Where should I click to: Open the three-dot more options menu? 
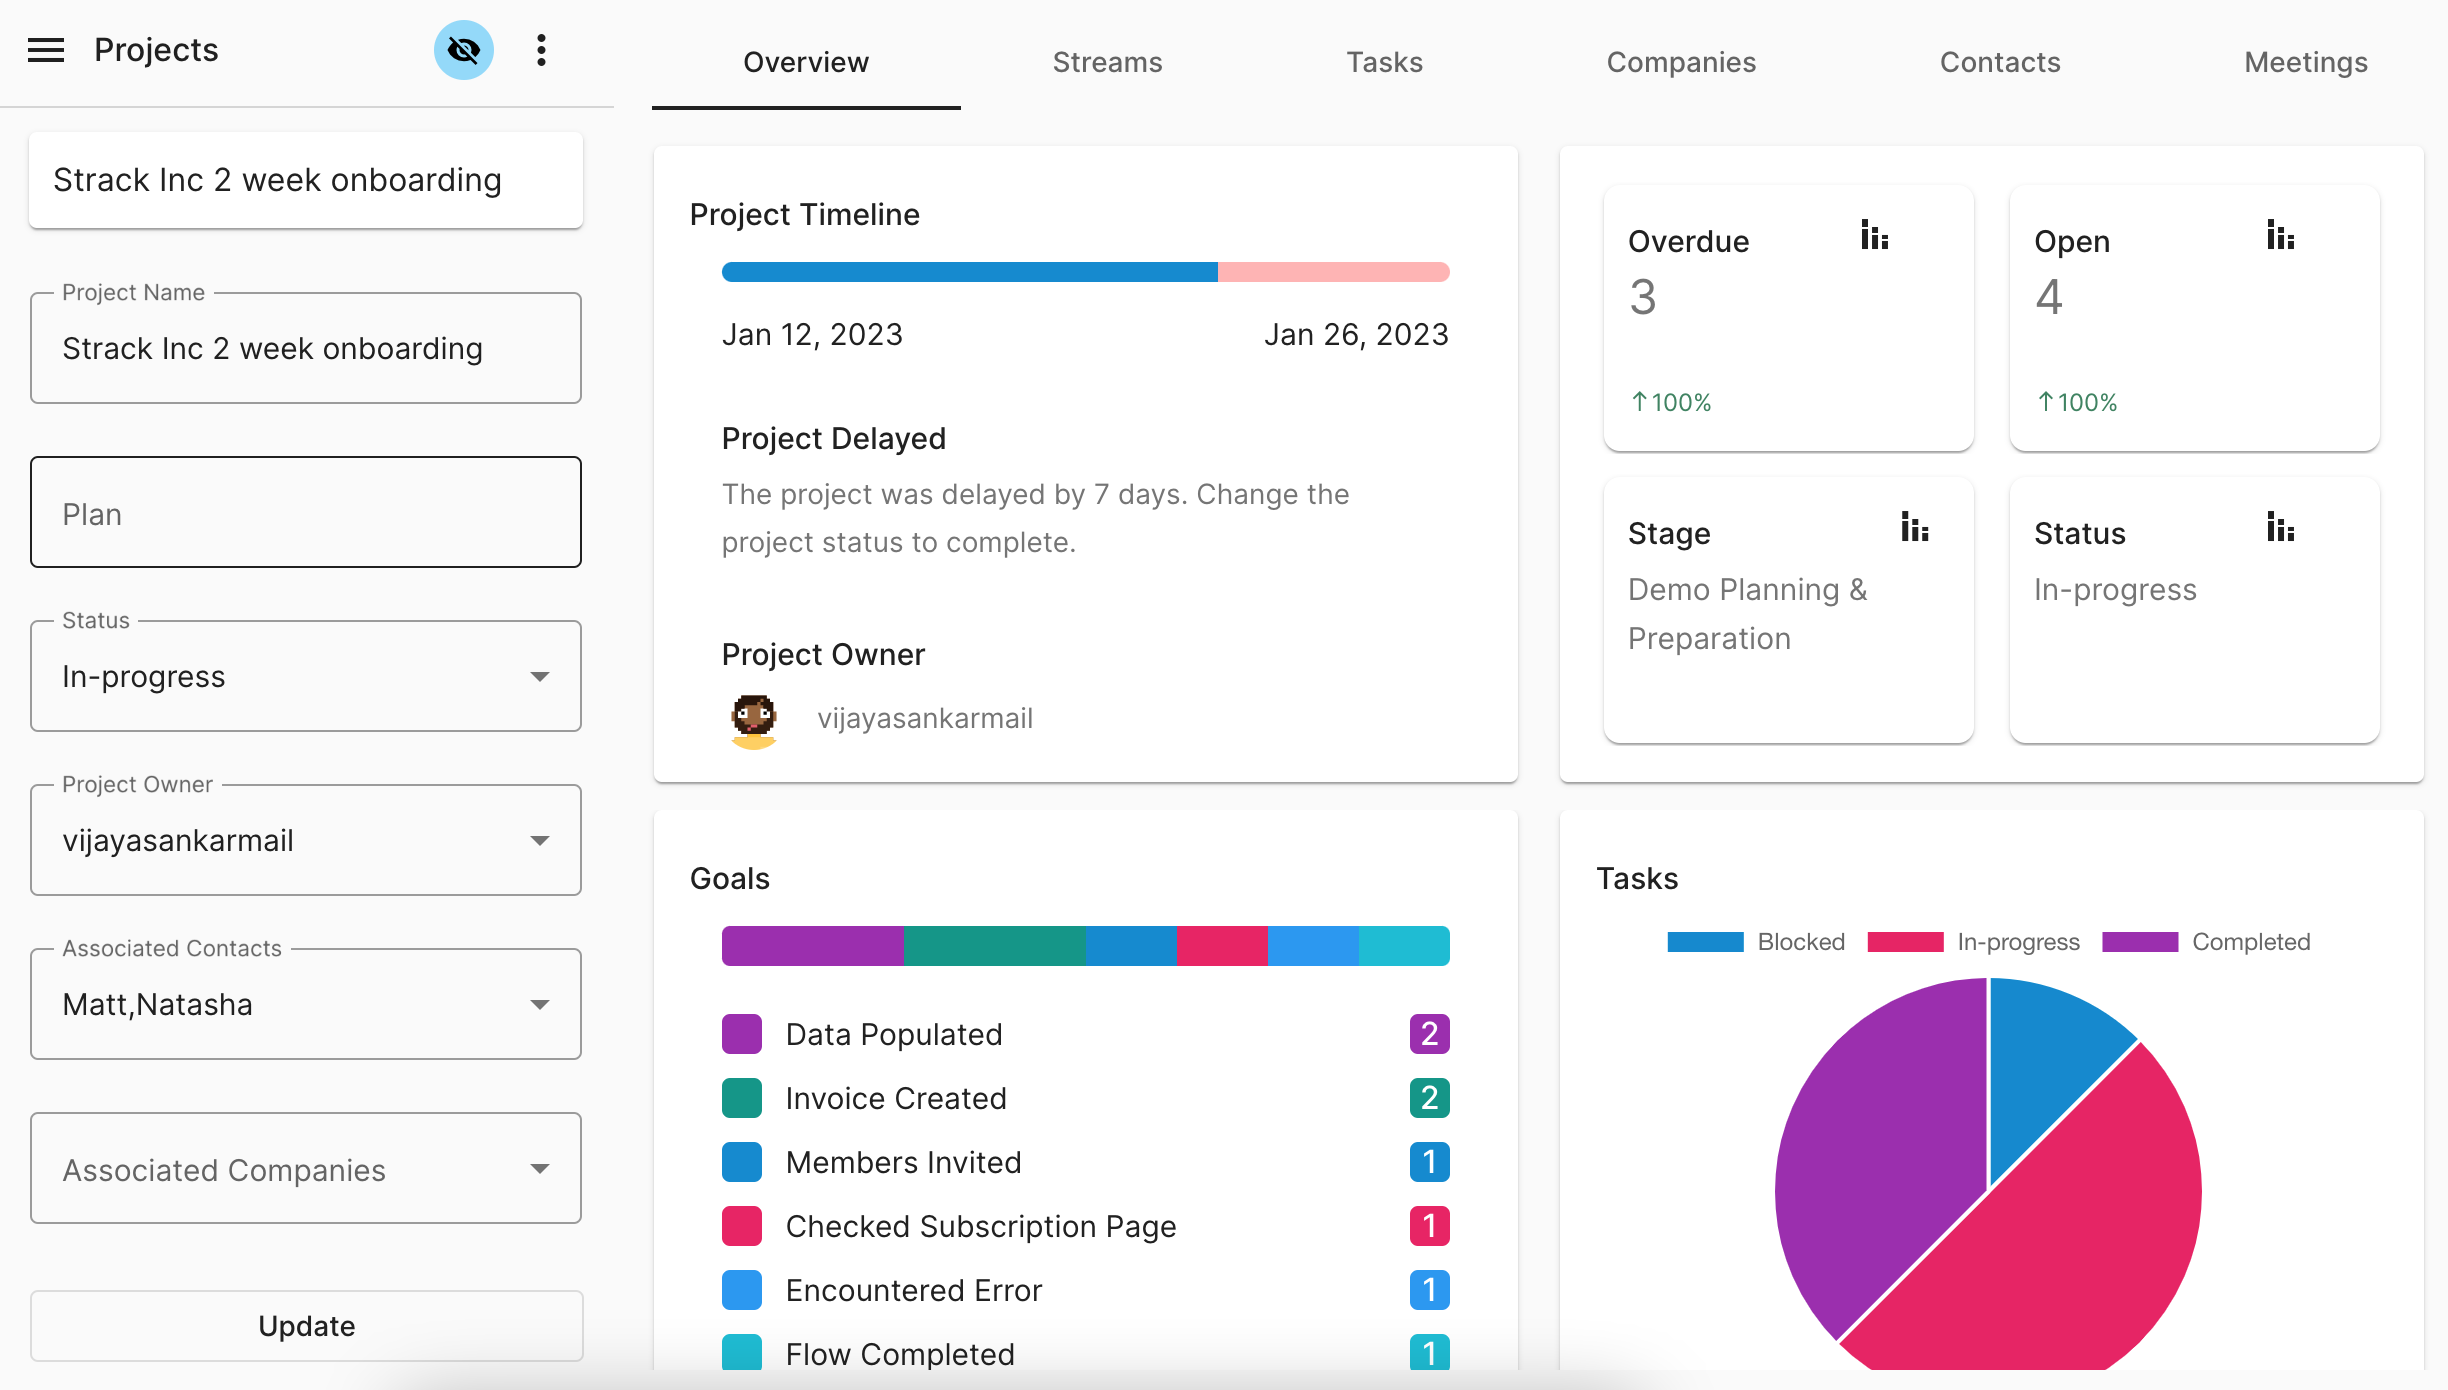(541, 50)
